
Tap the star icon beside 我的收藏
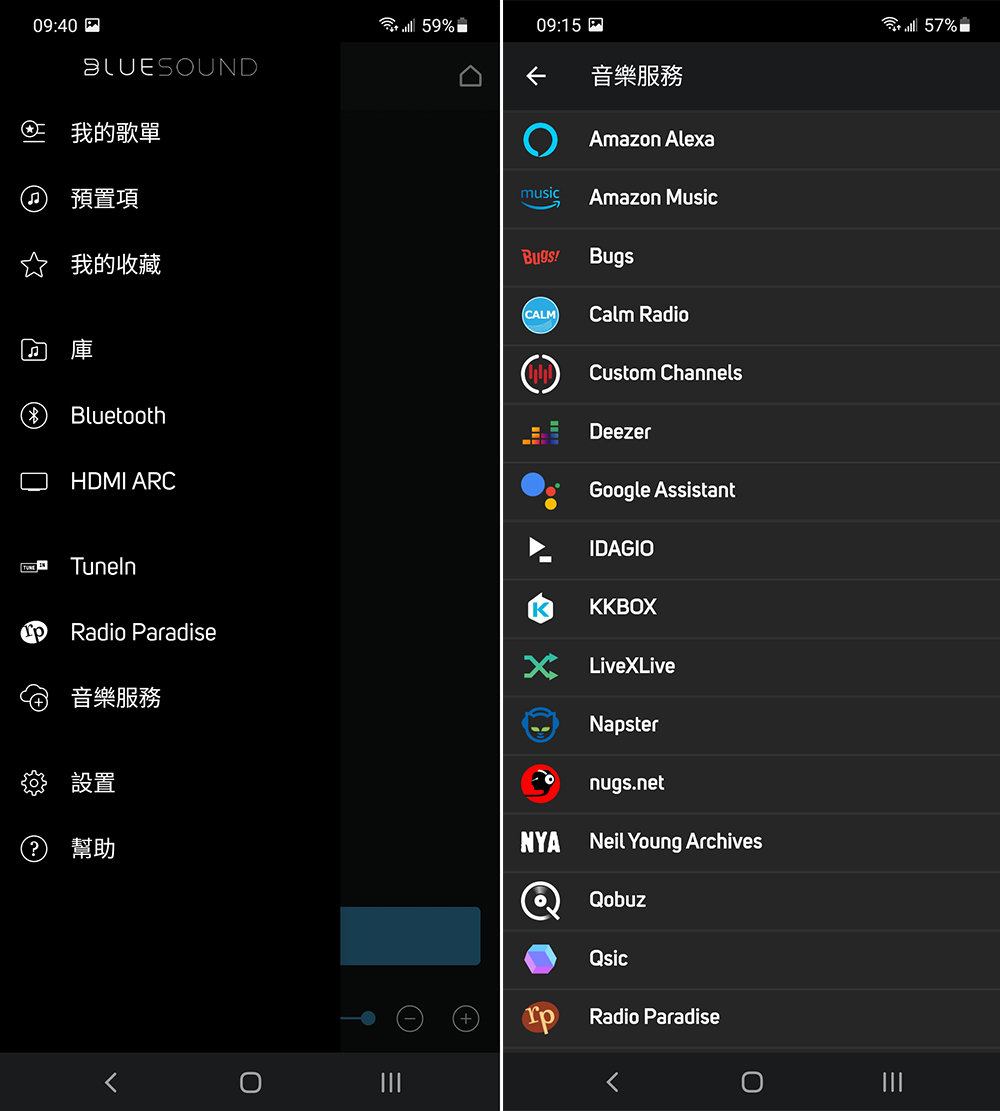[x=33, y=265]
